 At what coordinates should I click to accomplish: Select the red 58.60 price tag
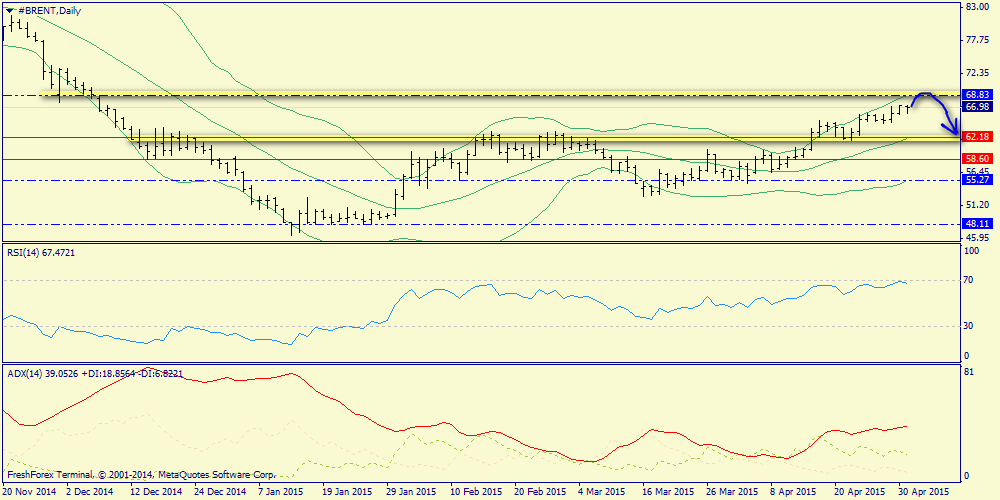(x=976, y=159)
